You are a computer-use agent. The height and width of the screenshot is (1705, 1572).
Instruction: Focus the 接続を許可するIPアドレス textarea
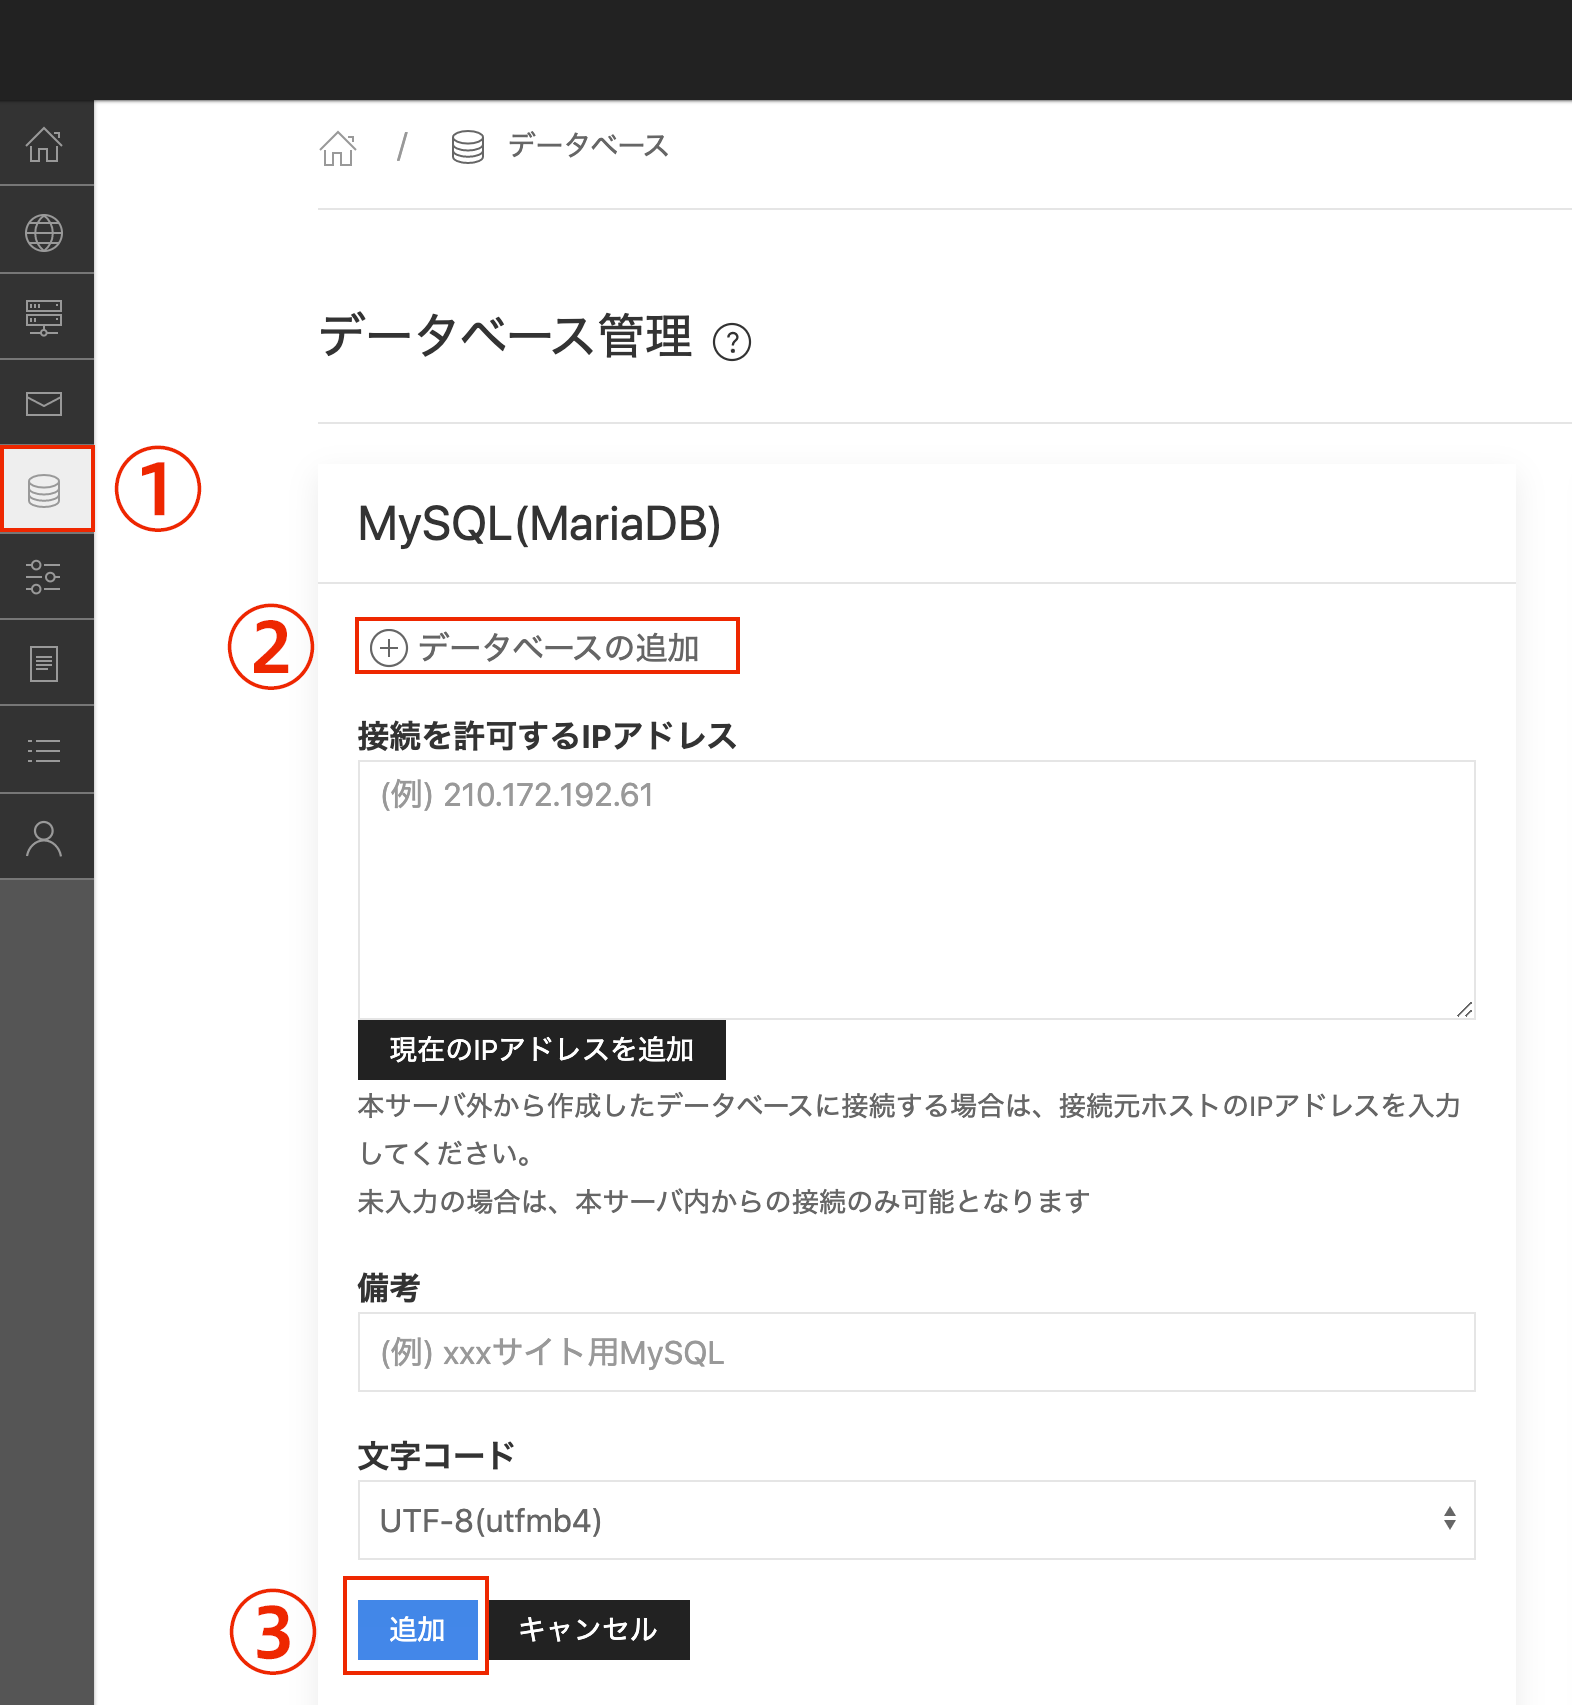coord(917,890)
